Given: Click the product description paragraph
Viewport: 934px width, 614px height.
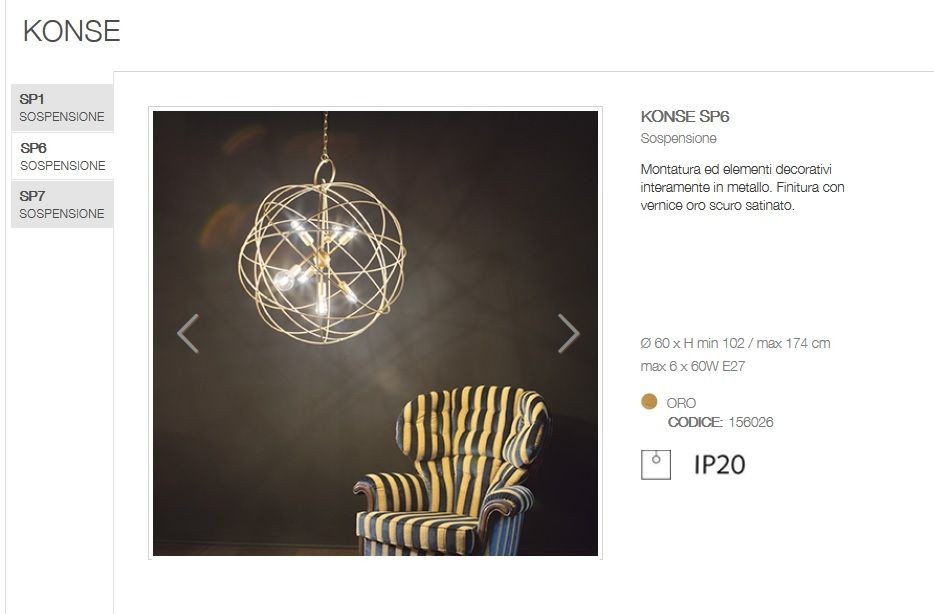Looking at the screenshot, I should click(x=742, y=187).
